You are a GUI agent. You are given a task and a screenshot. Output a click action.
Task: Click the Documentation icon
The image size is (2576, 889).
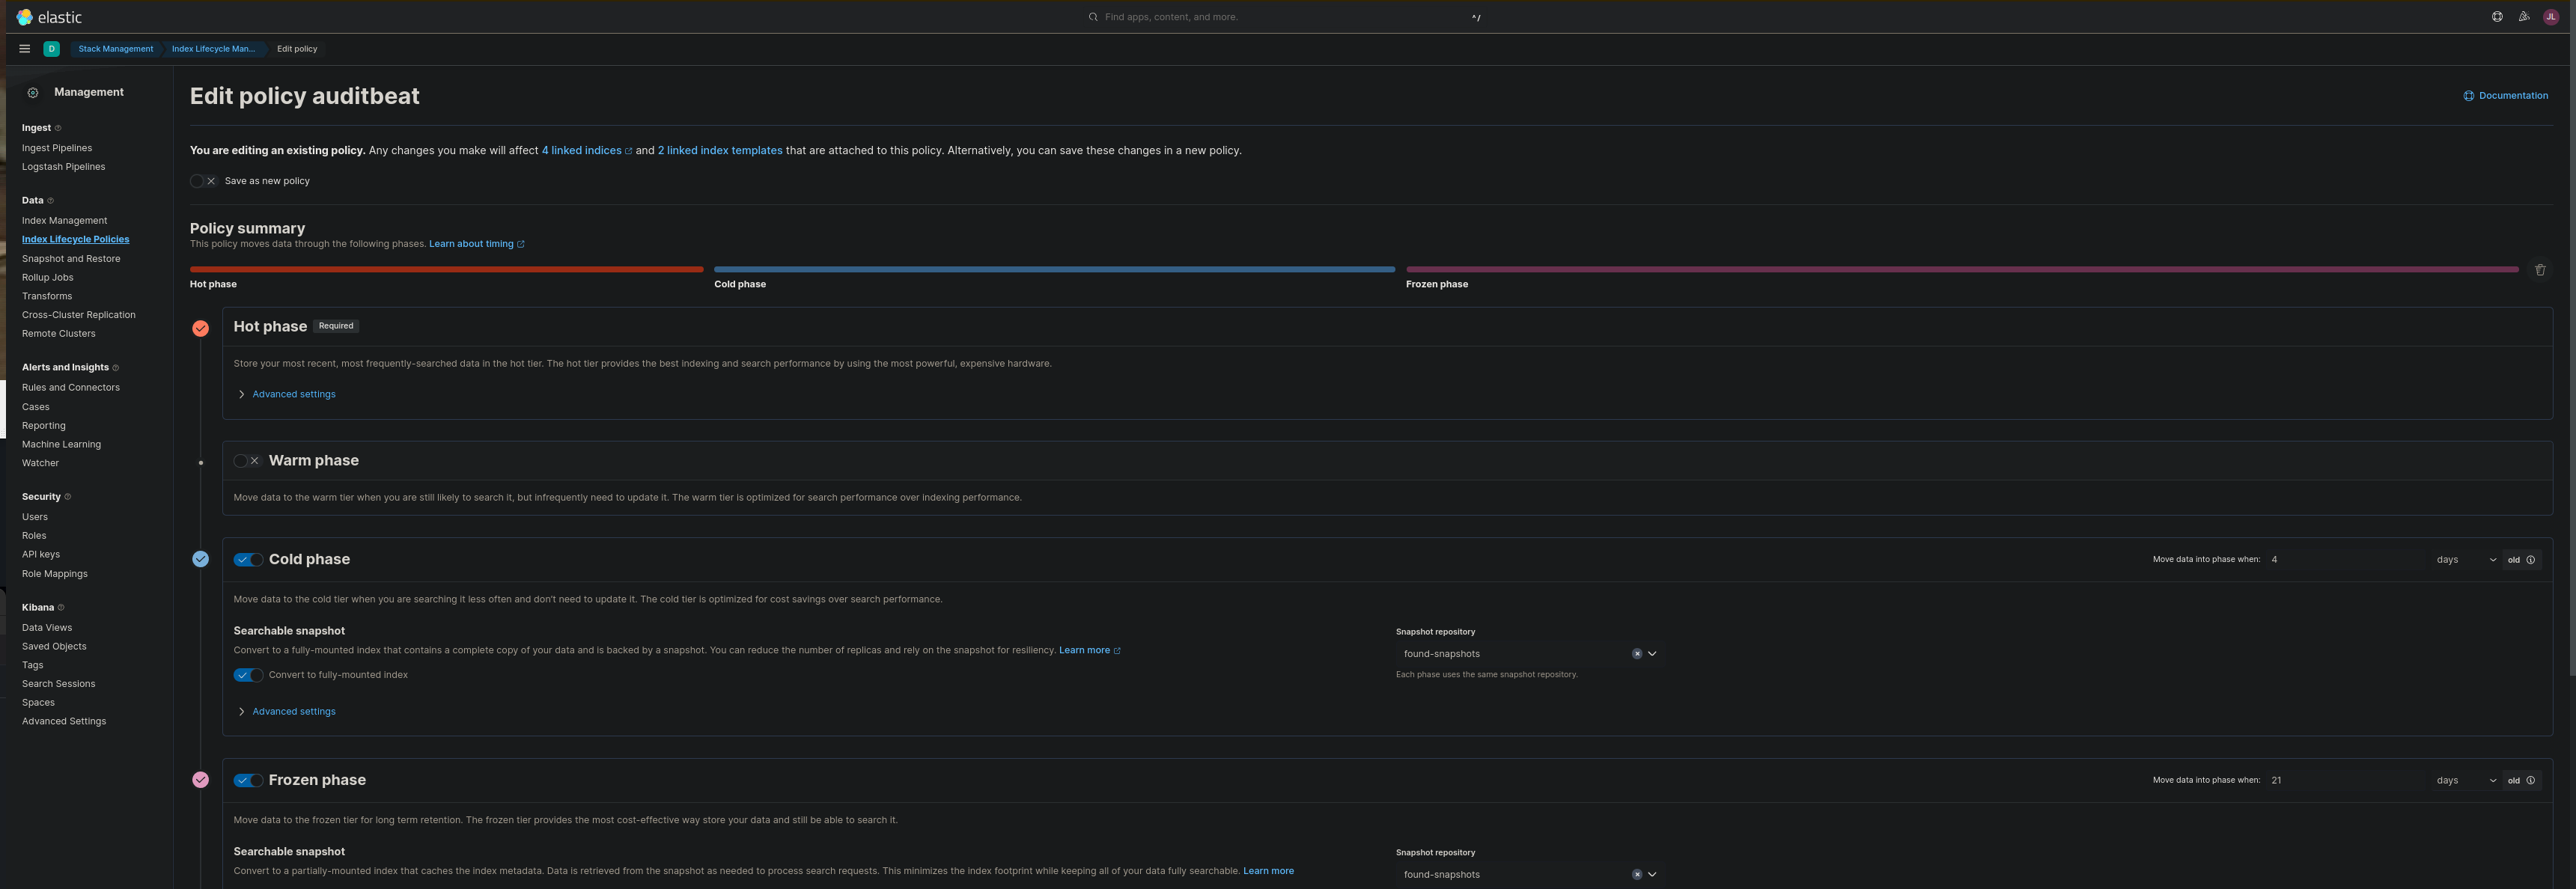(2468, 96)
